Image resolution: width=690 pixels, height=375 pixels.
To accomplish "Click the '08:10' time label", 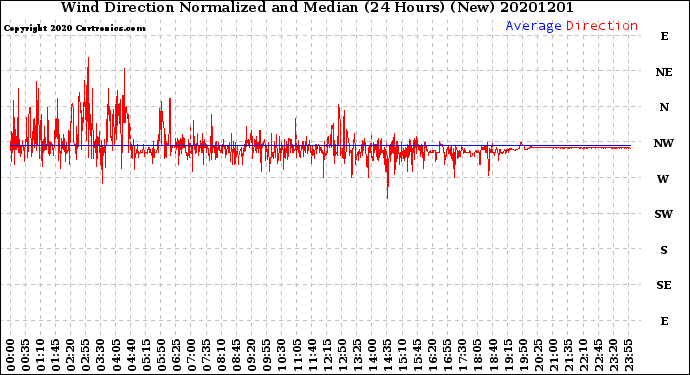I will click(221, 355).
